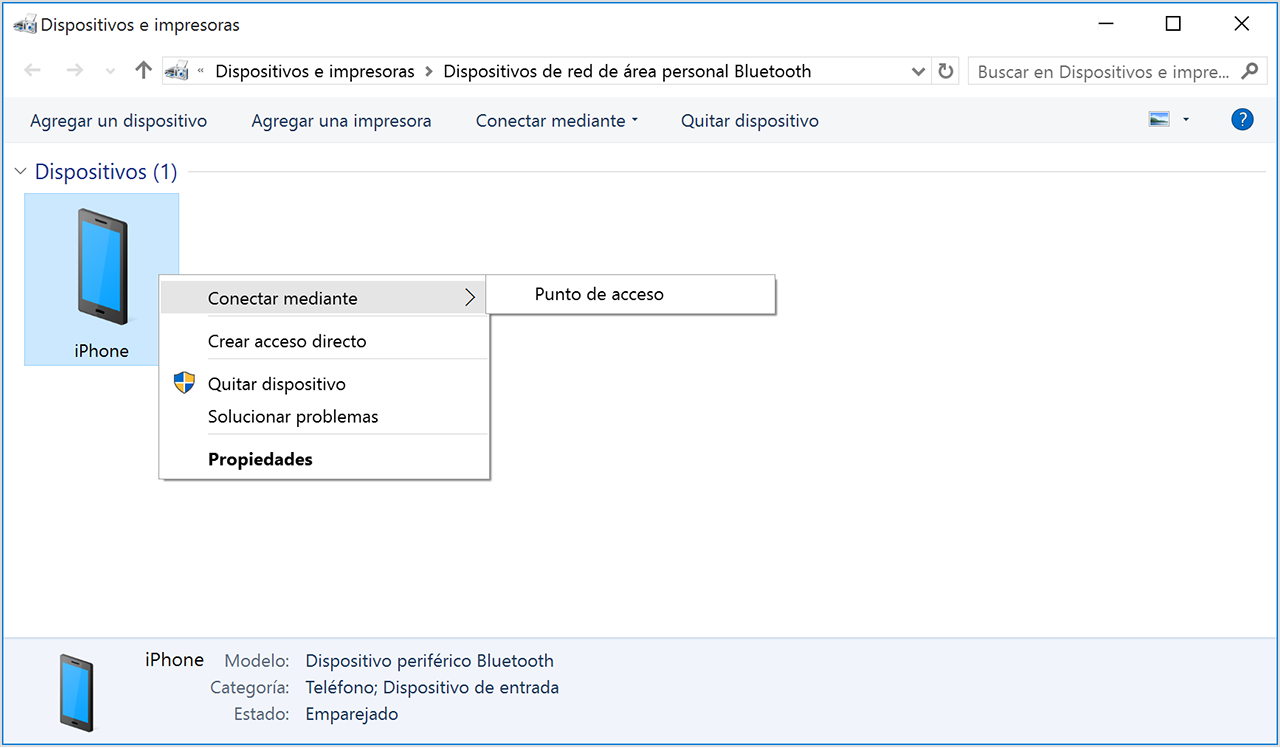Viewport: 1280px width, 748px height.
Task: Click 'Agregar una impresora' in toolbar
Action: [x=341, y=121]
